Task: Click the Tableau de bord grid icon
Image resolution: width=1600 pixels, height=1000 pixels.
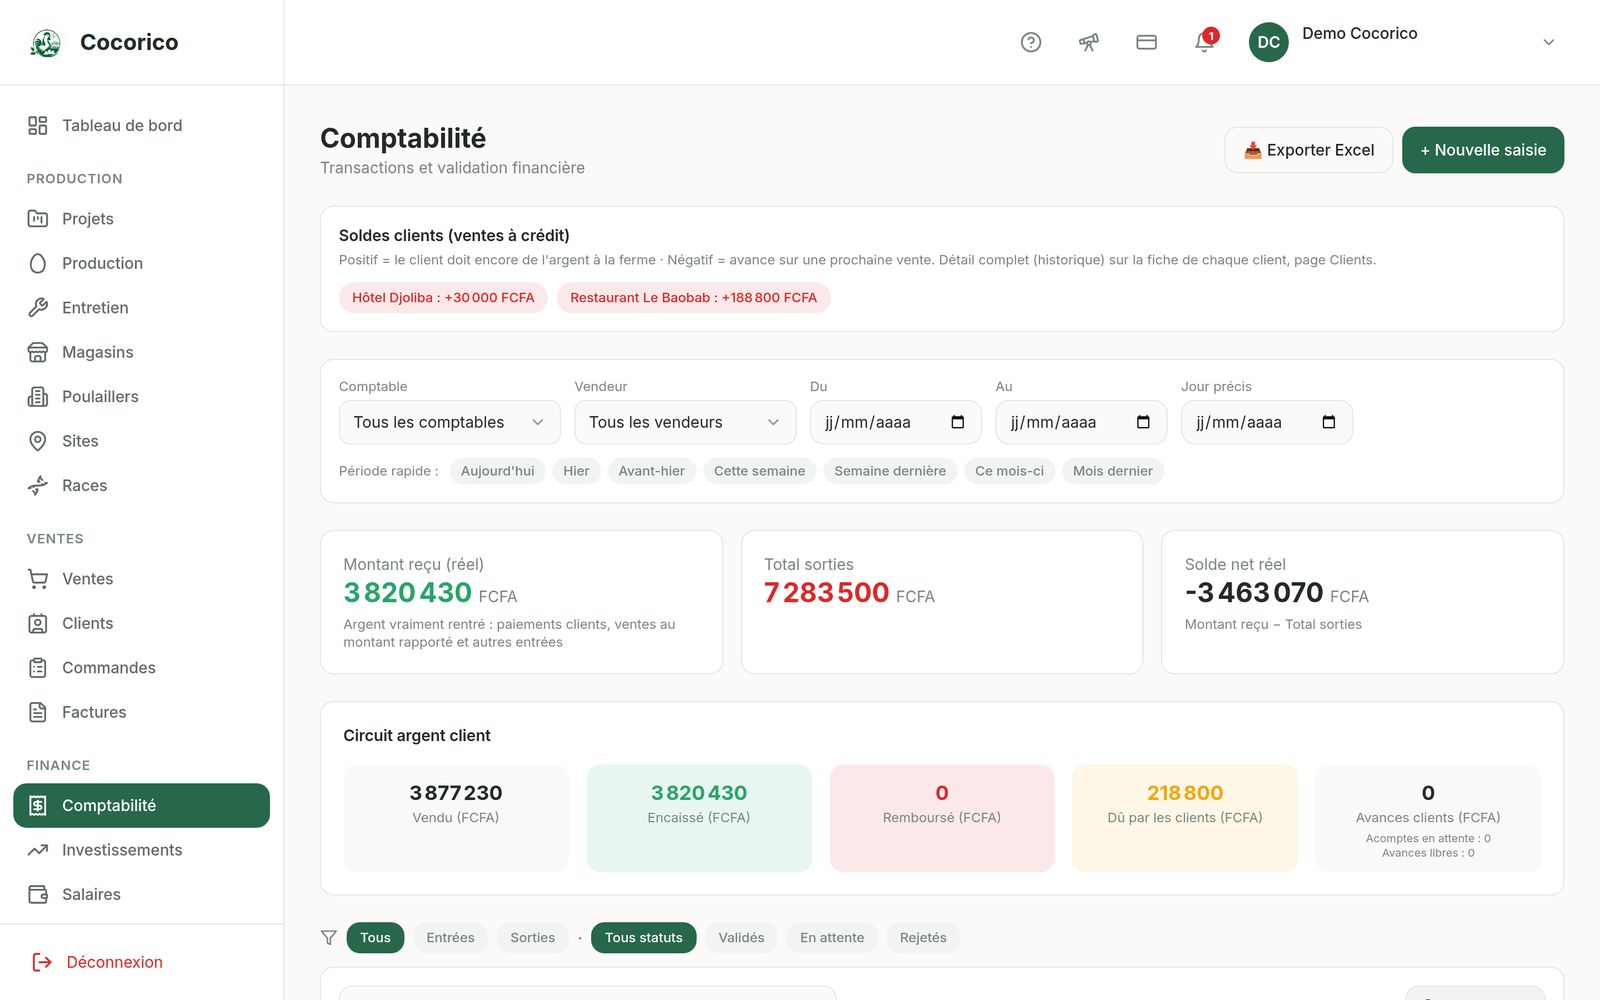Action: [x=38, y=125]
